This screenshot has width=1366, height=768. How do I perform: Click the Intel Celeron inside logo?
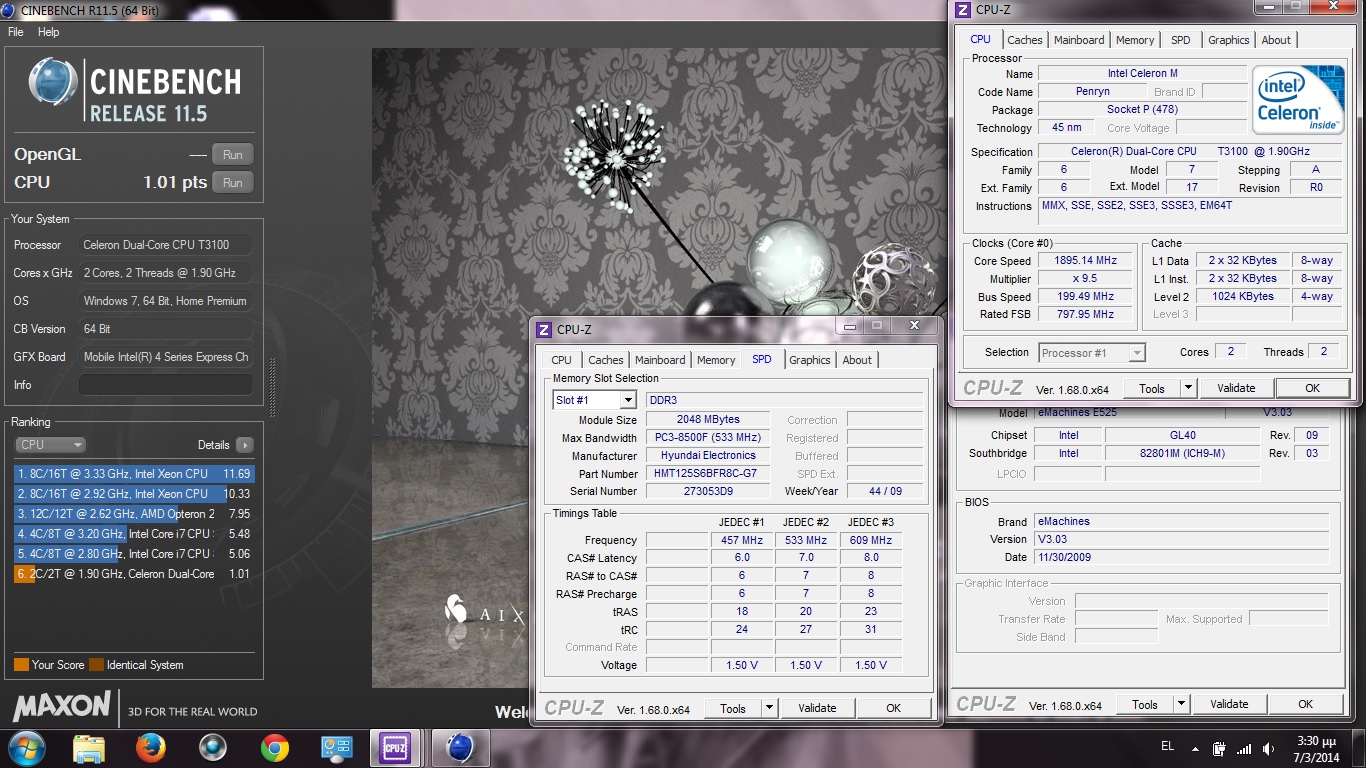(1299, 100)
